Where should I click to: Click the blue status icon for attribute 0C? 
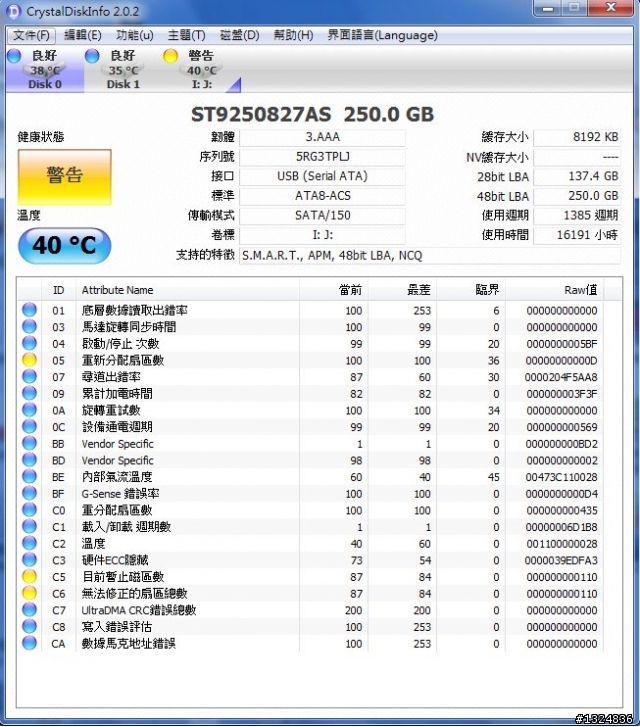coord(29,427)
